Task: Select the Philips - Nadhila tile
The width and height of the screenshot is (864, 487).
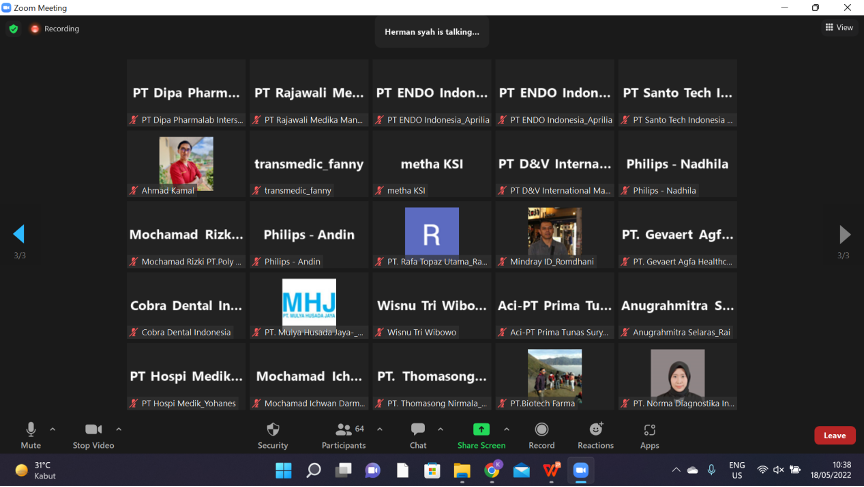Action: (678, 164)
